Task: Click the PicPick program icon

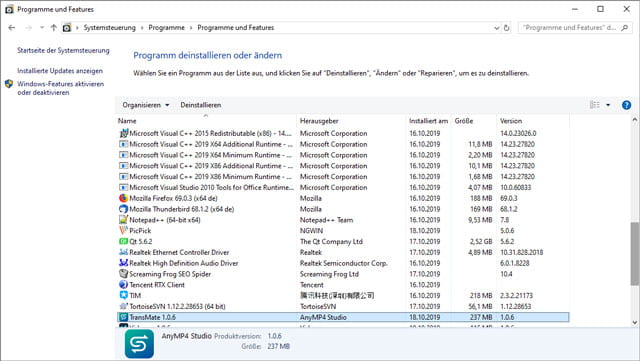Action: click(123, 231)
